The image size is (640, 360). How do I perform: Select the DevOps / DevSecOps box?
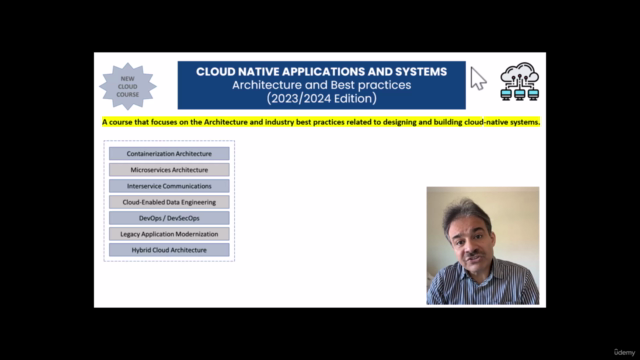pyautogui.click(x=169, y=218)
